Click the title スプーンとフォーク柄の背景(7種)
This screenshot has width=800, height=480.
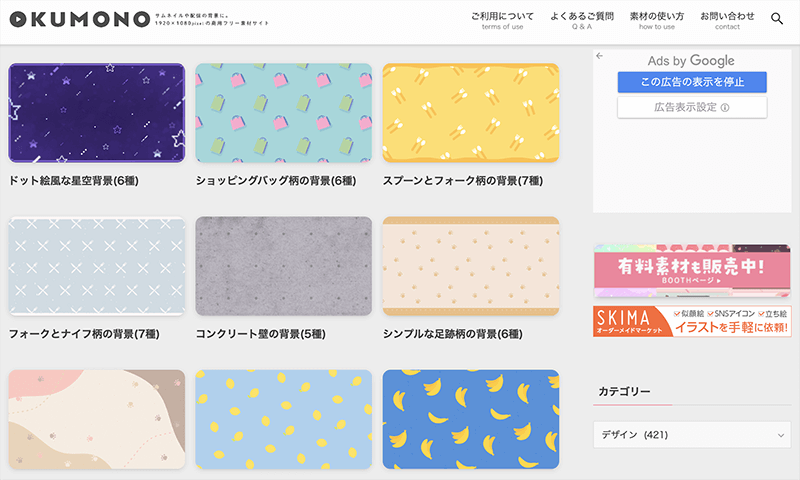click(463, 181)
